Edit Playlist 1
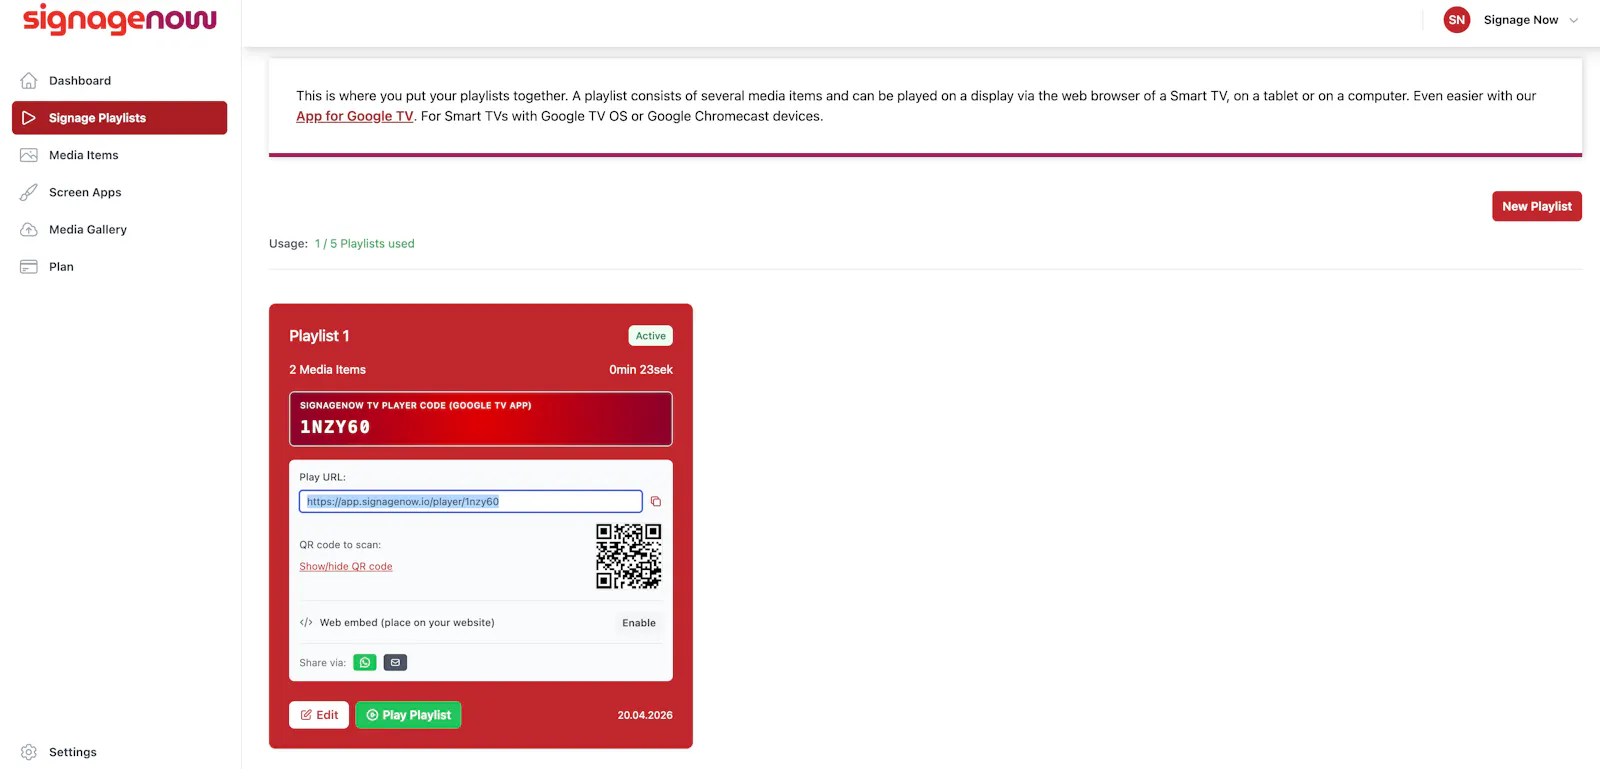Screen dimensions: 1600x769 (x=319, y=715)
